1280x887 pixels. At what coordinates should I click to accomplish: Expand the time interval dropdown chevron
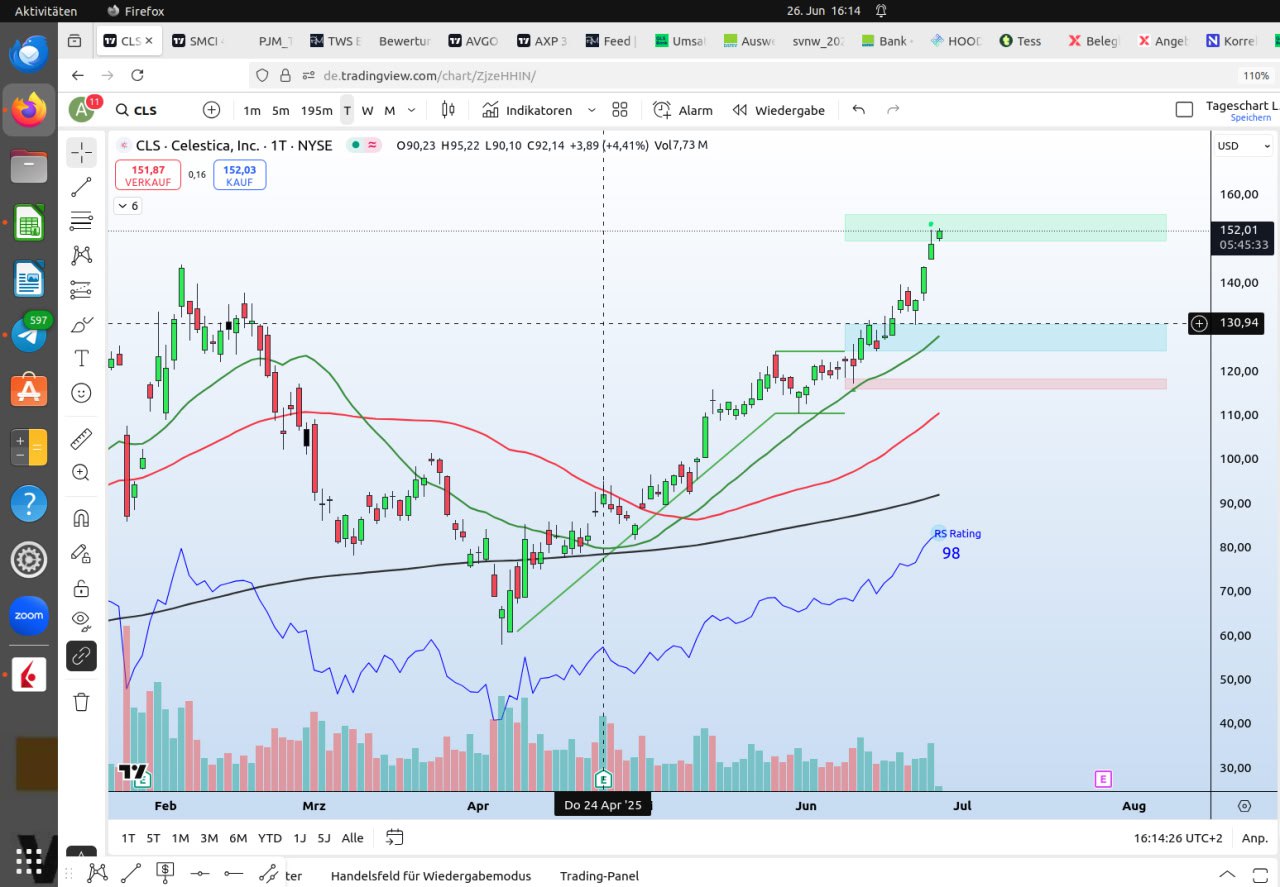coord(410,110)
